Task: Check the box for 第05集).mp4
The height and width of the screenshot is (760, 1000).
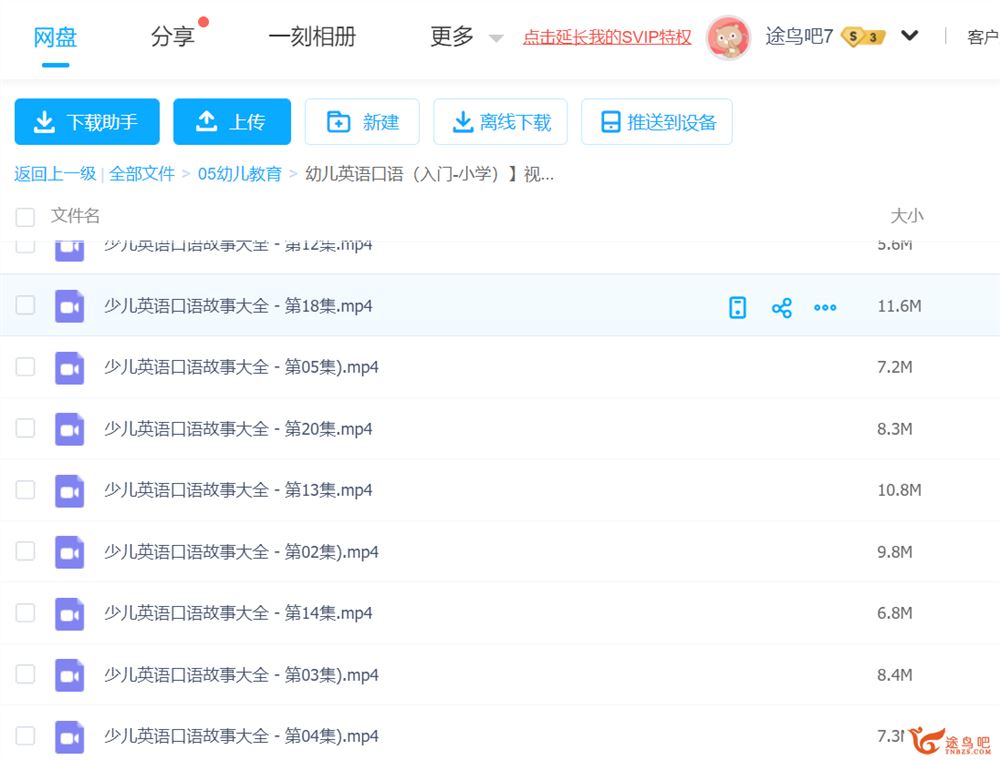Action: (x=25, y=367)
